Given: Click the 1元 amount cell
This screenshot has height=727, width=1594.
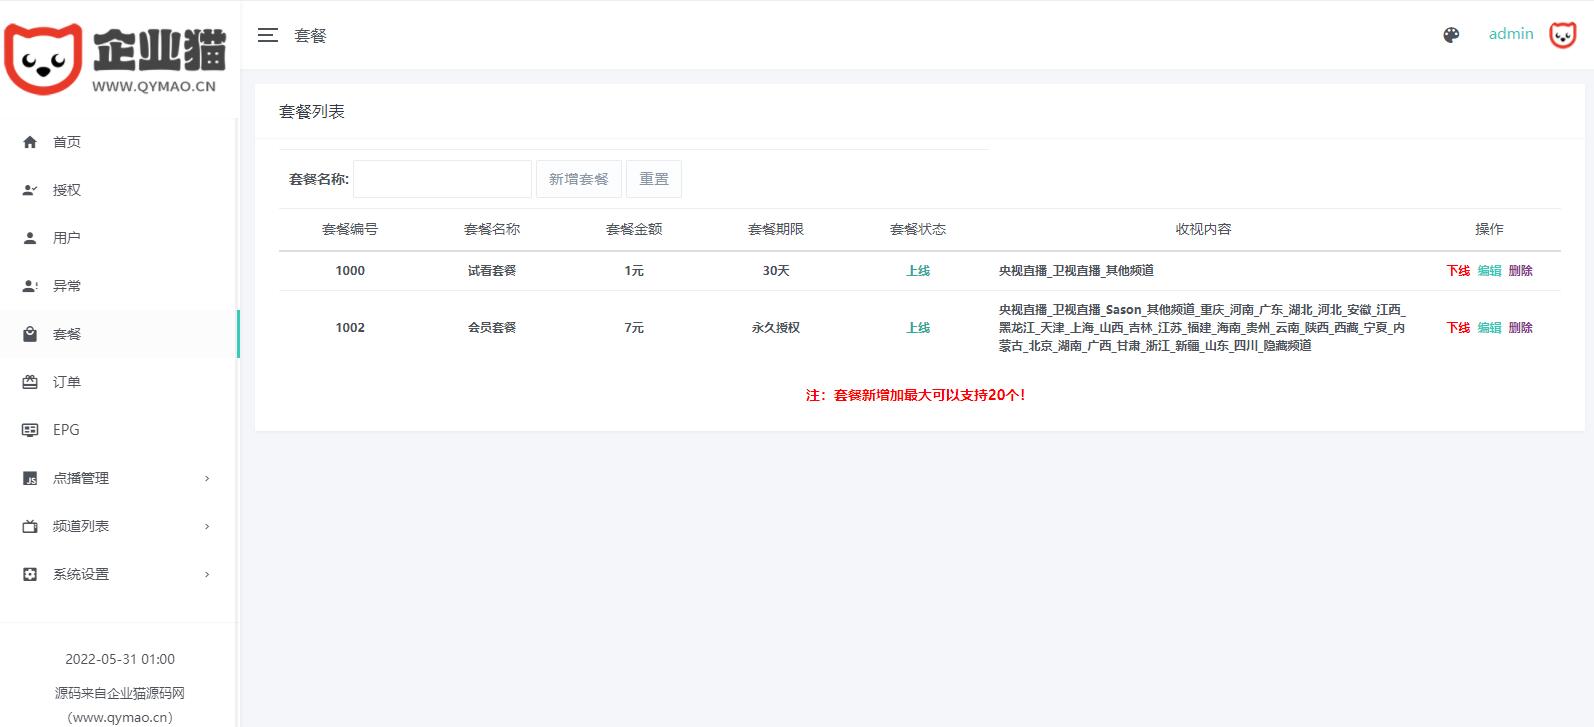Looking at the screenshot, I should pos(634,271).
